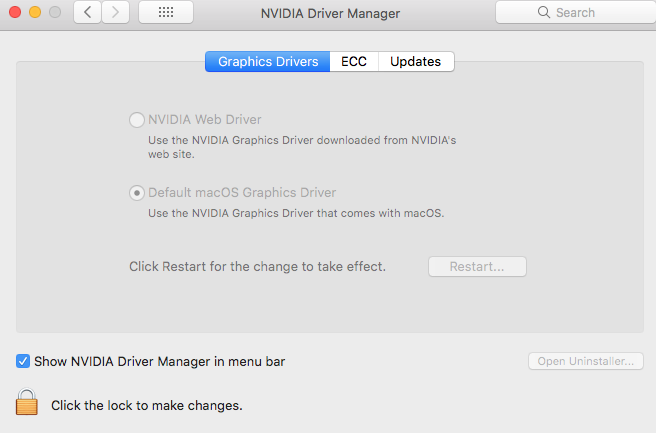Viewport: 656px width, 433px height.
Task: Minimize window with the yellow button
Action: click(x=34, y=13)
